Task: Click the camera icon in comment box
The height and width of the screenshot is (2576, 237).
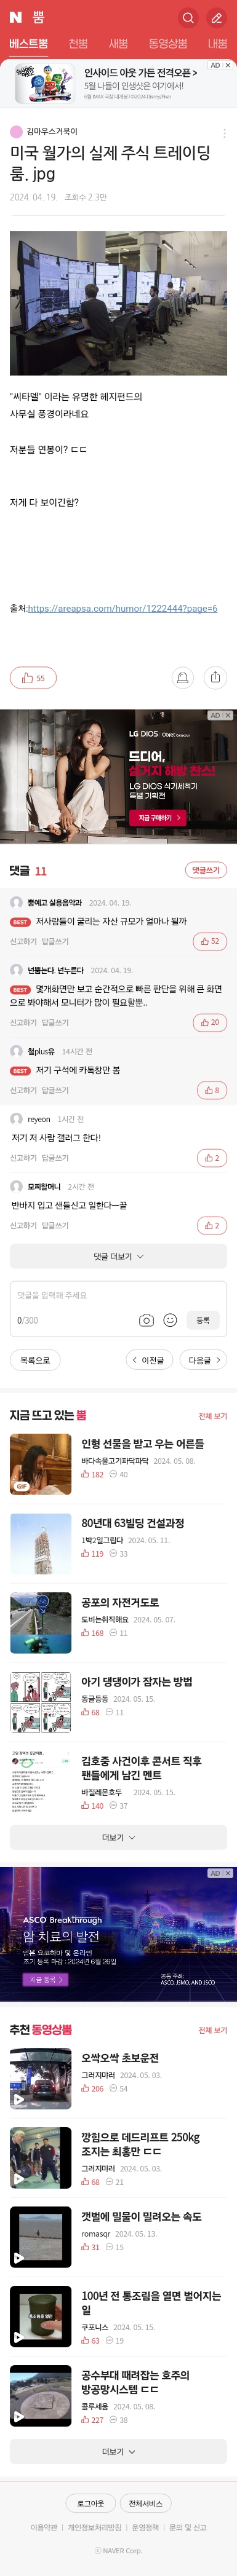Action: pyautogui.click(x=146, y=1320)
